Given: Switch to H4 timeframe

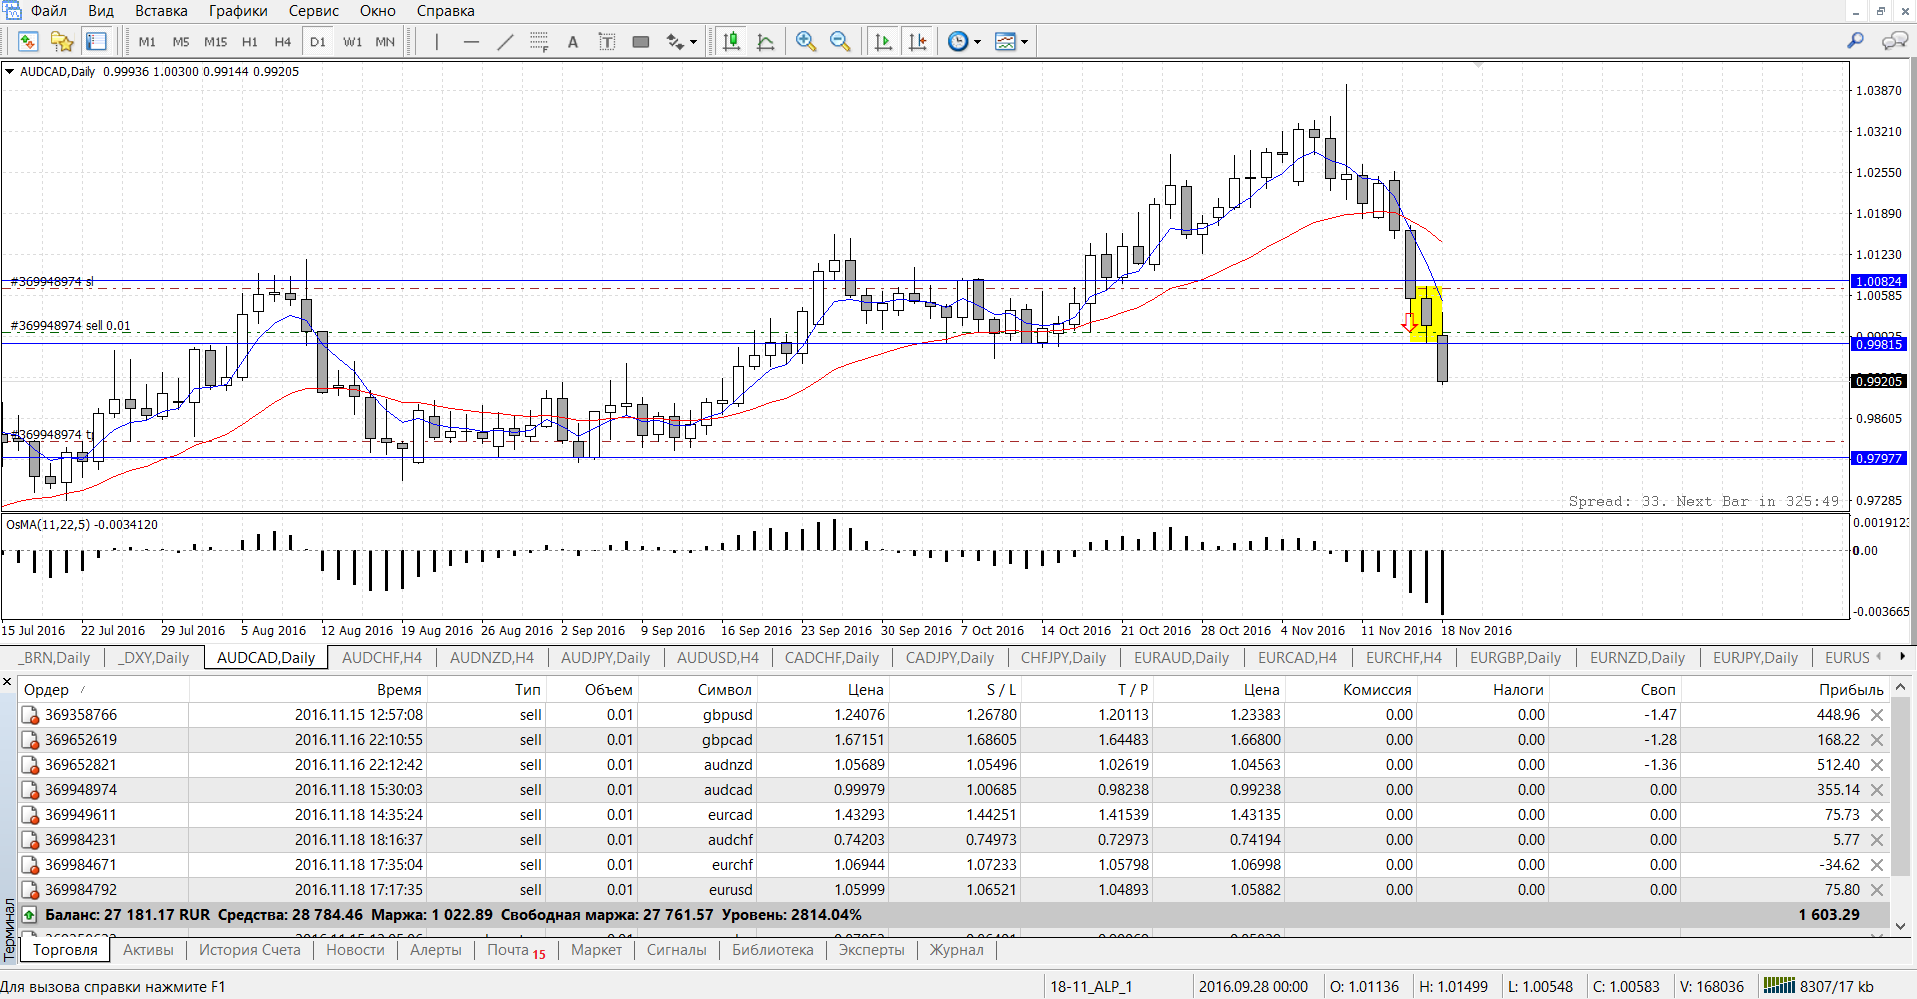Looking at the screenshot, I should tap(283, 41).
